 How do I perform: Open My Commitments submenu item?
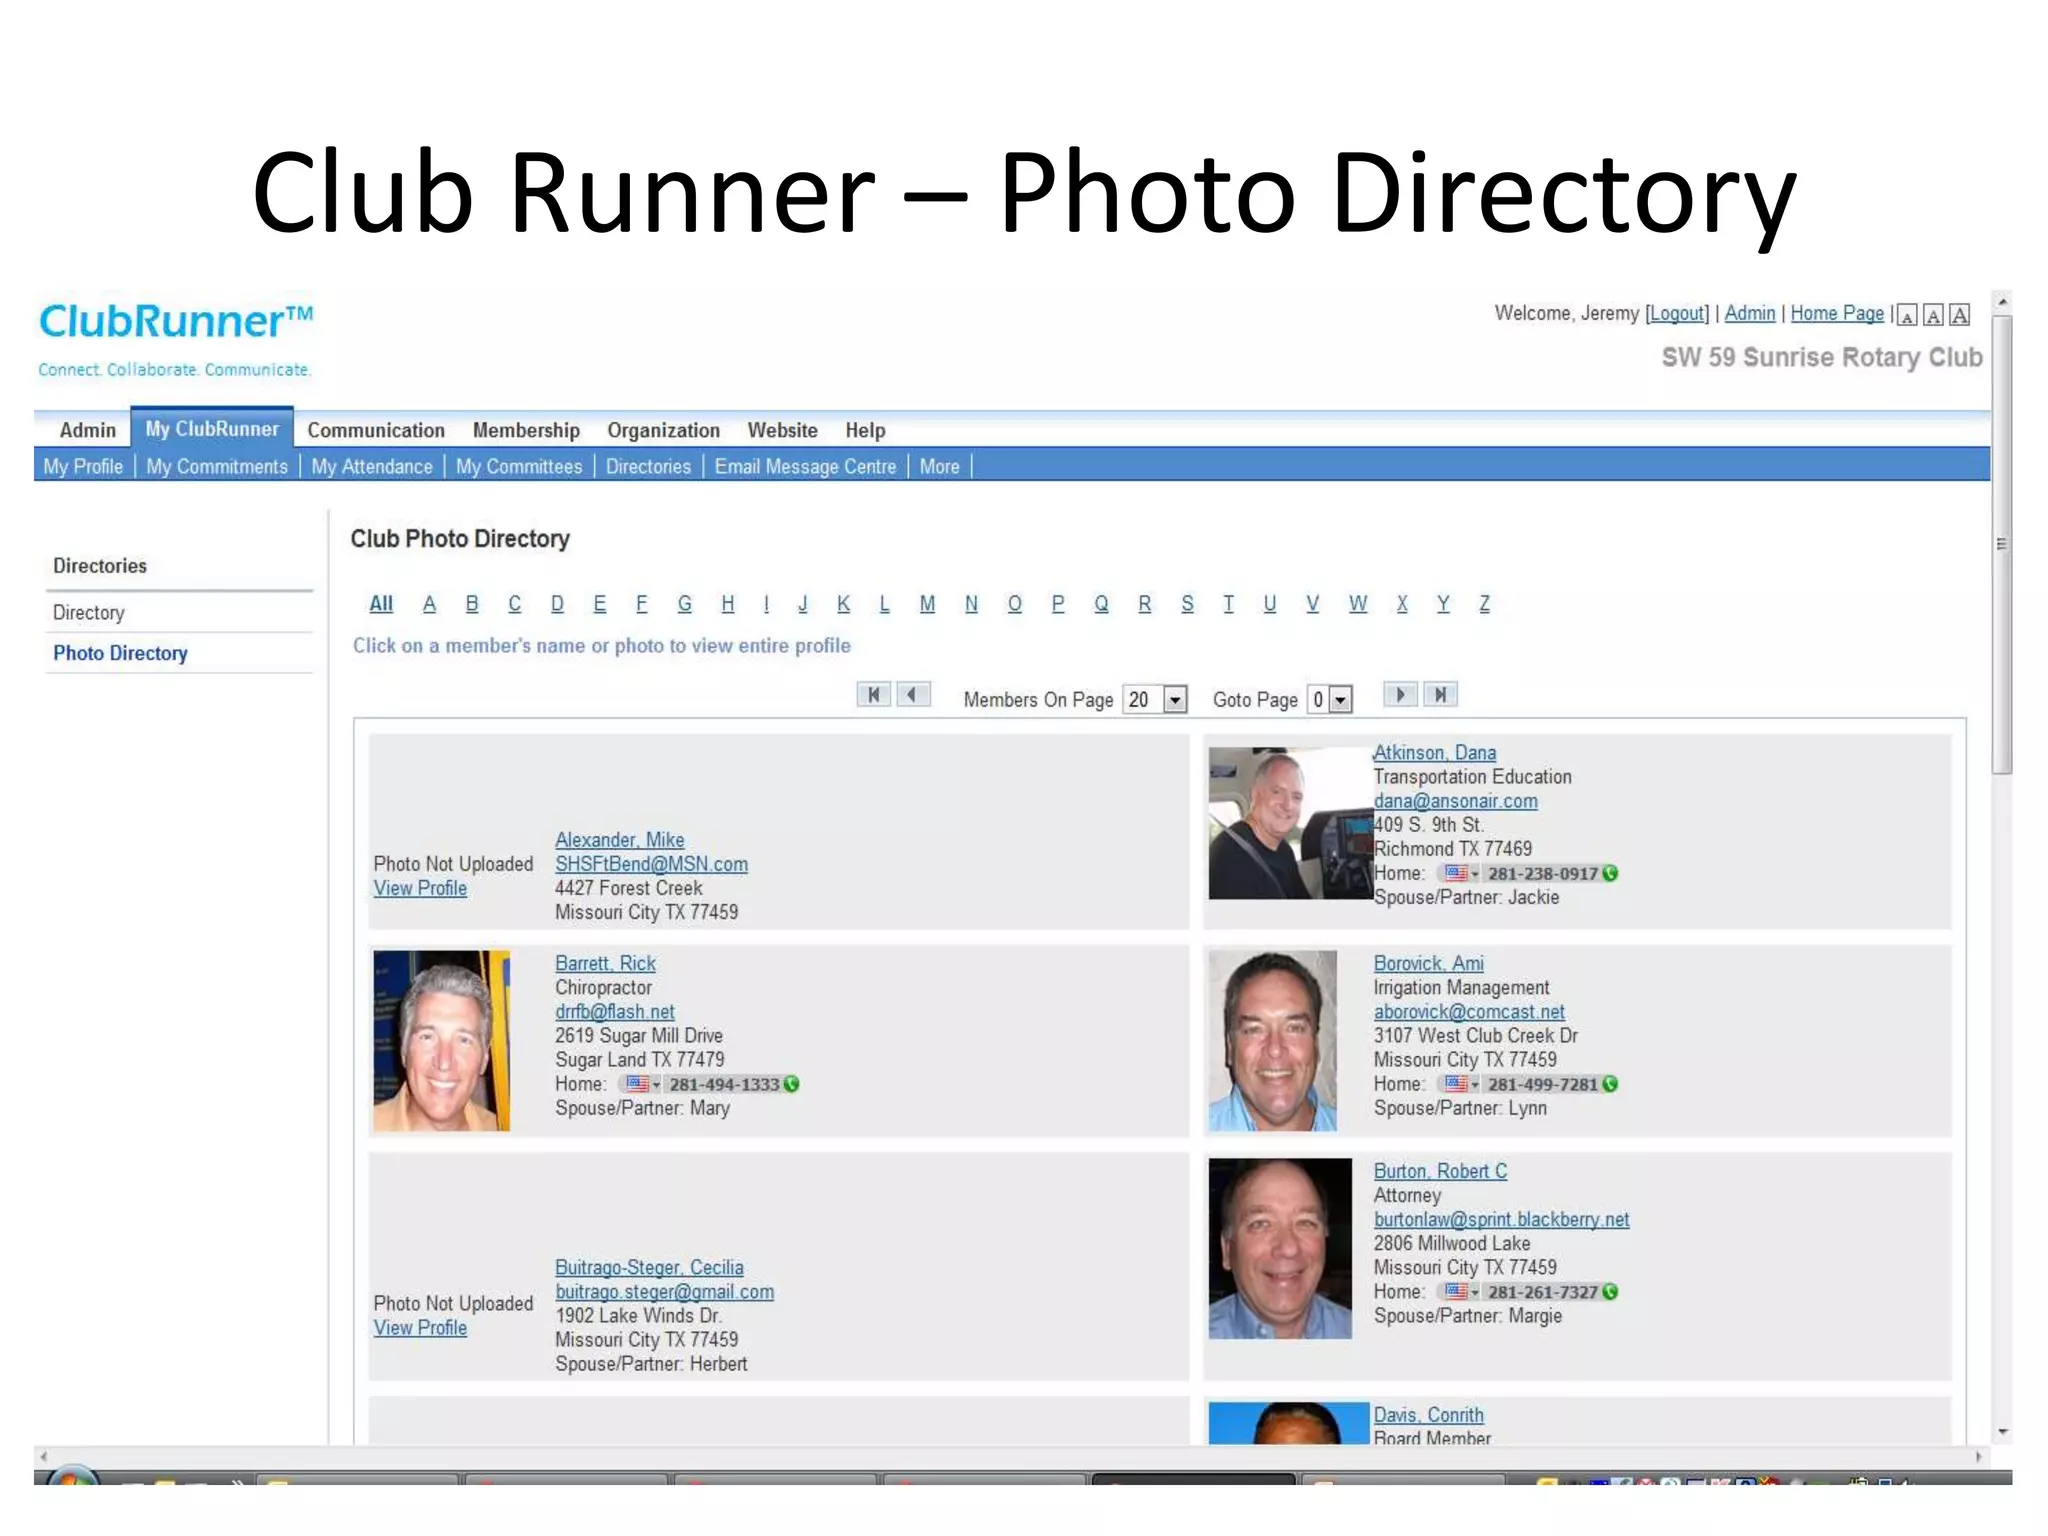click(x=217, y=467)
